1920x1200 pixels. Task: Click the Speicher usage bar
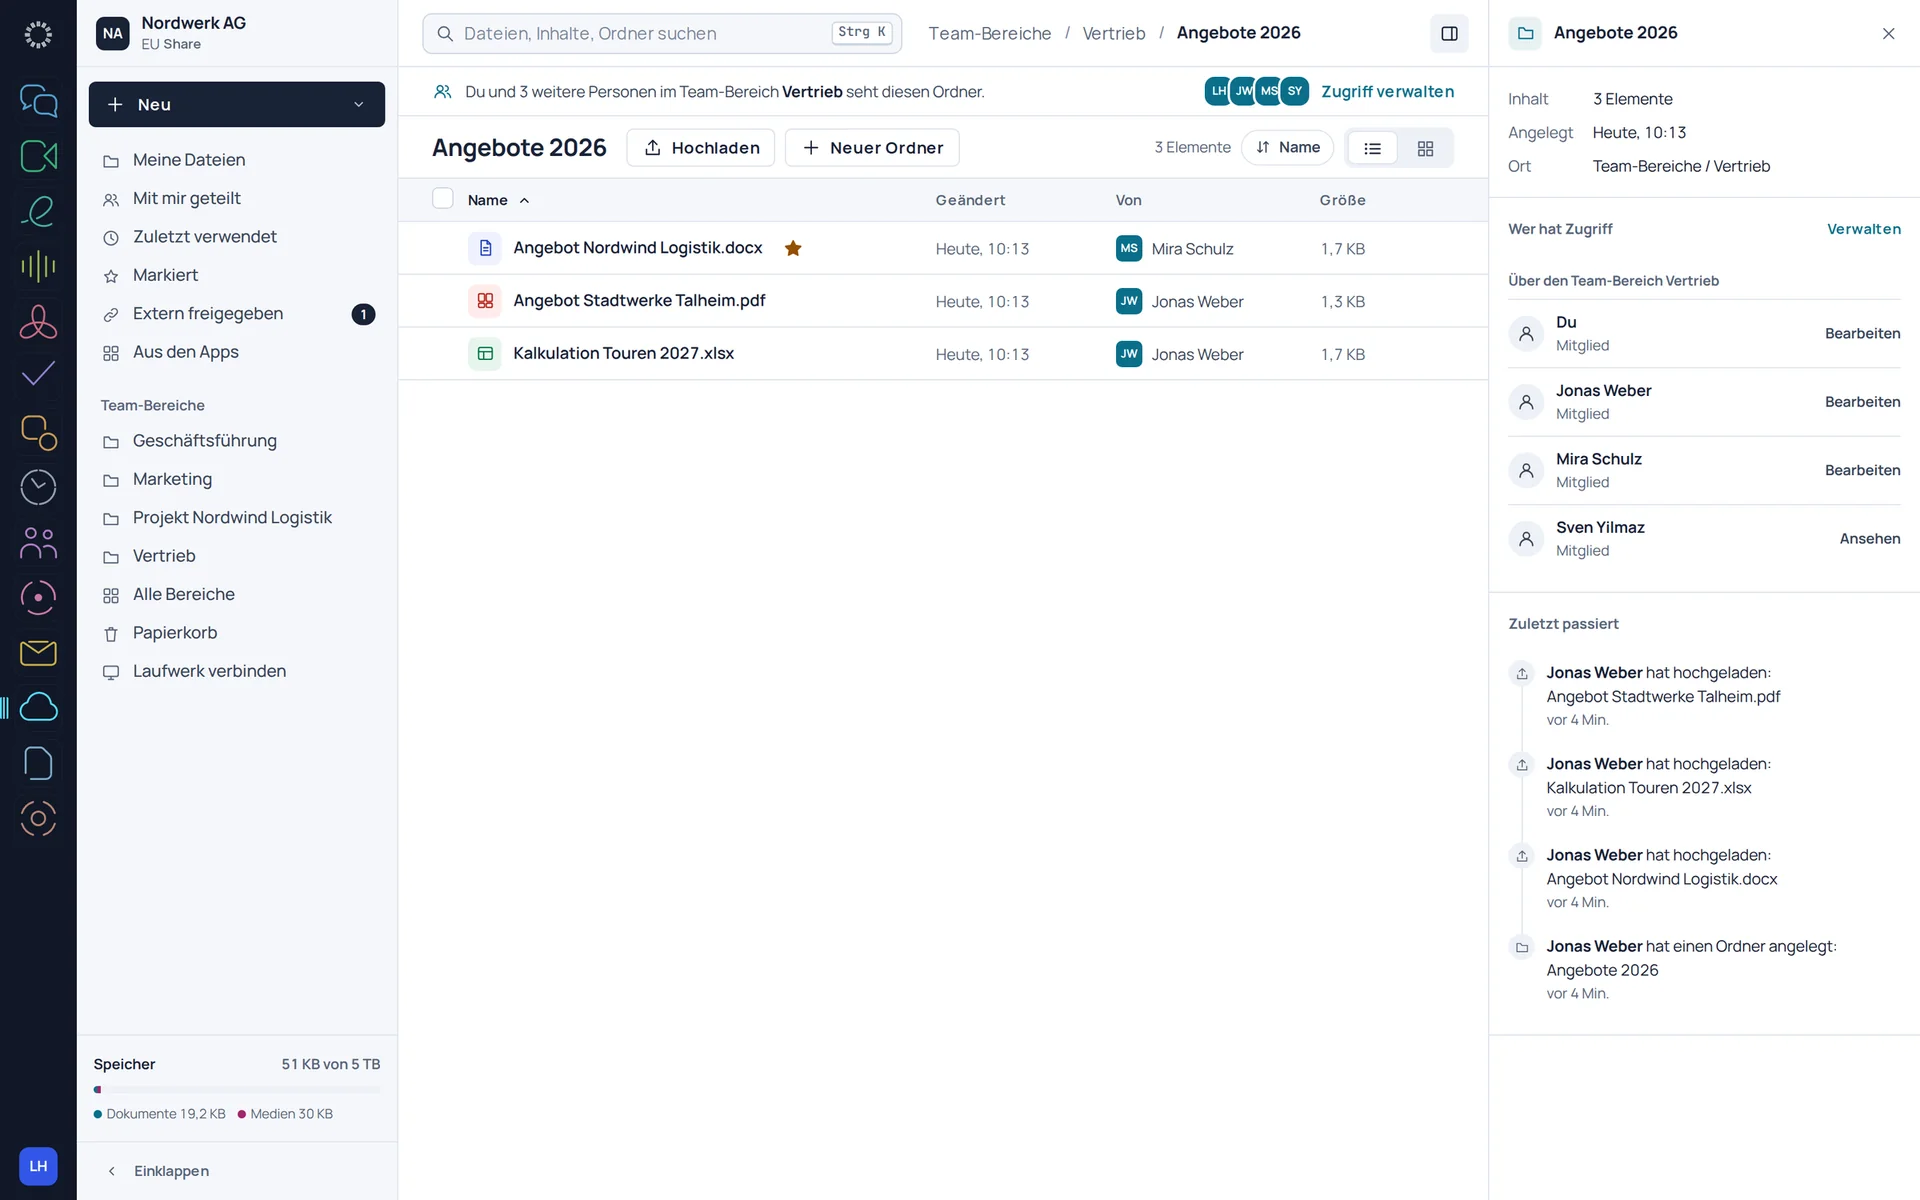pos(237,1089)
